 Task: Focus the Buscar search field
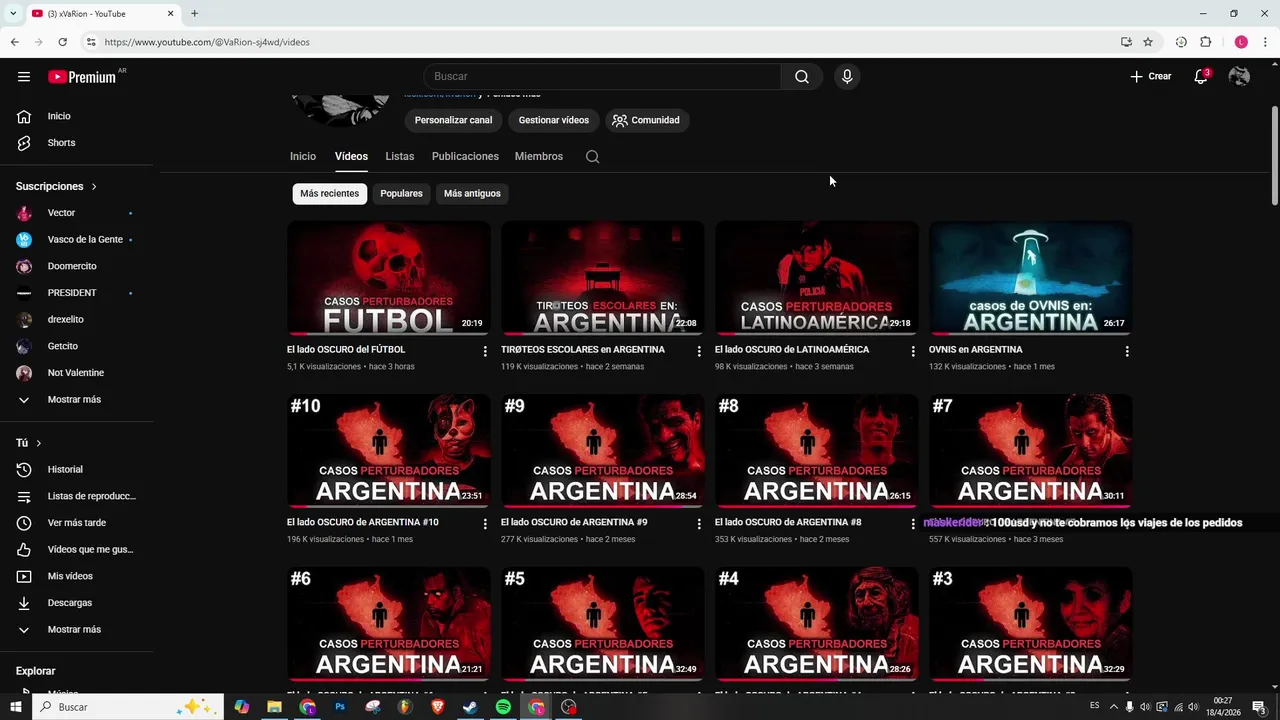click(603, 77)
